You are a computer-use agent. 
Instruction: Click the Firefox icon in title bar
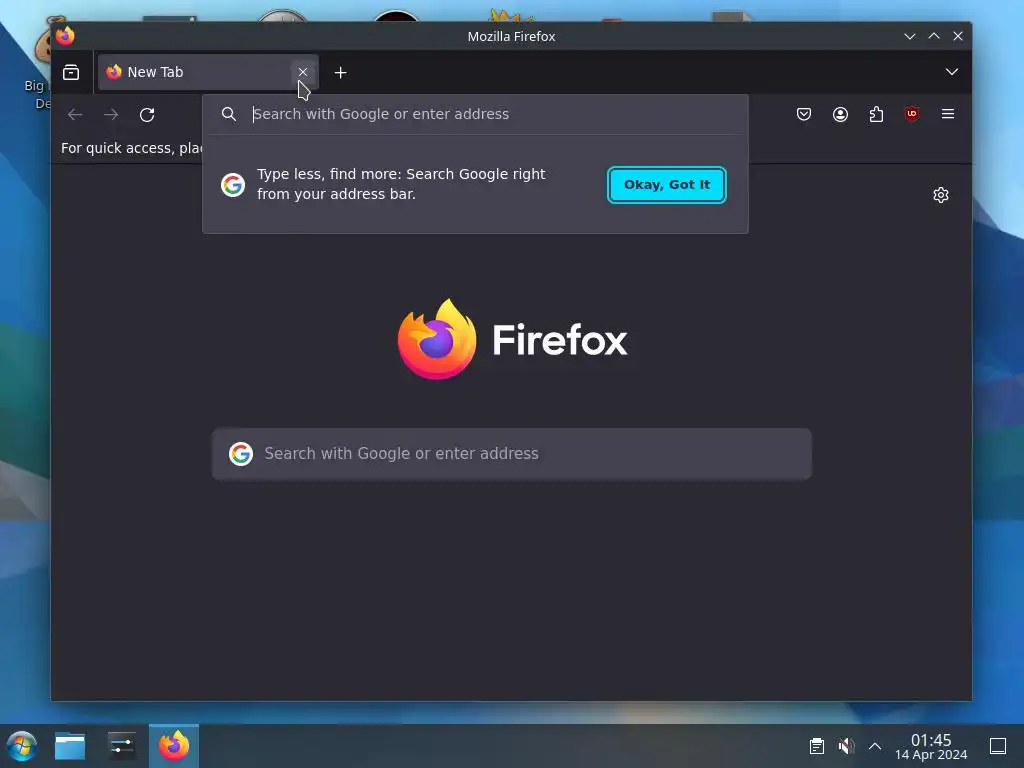click(65, 36)
